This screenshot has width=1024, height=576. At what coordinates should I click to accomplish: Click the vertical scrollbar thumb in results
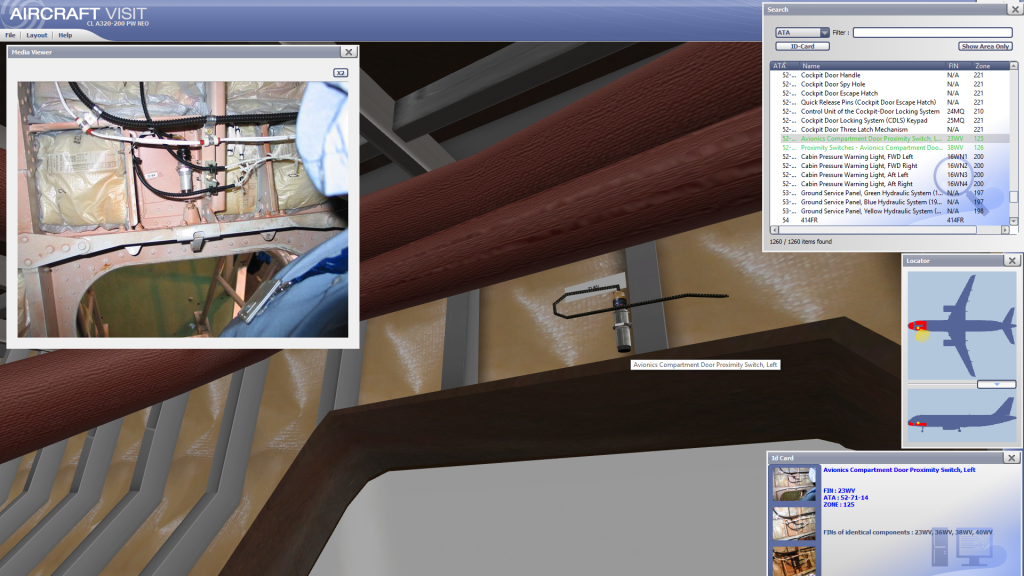click(1014, 197)
